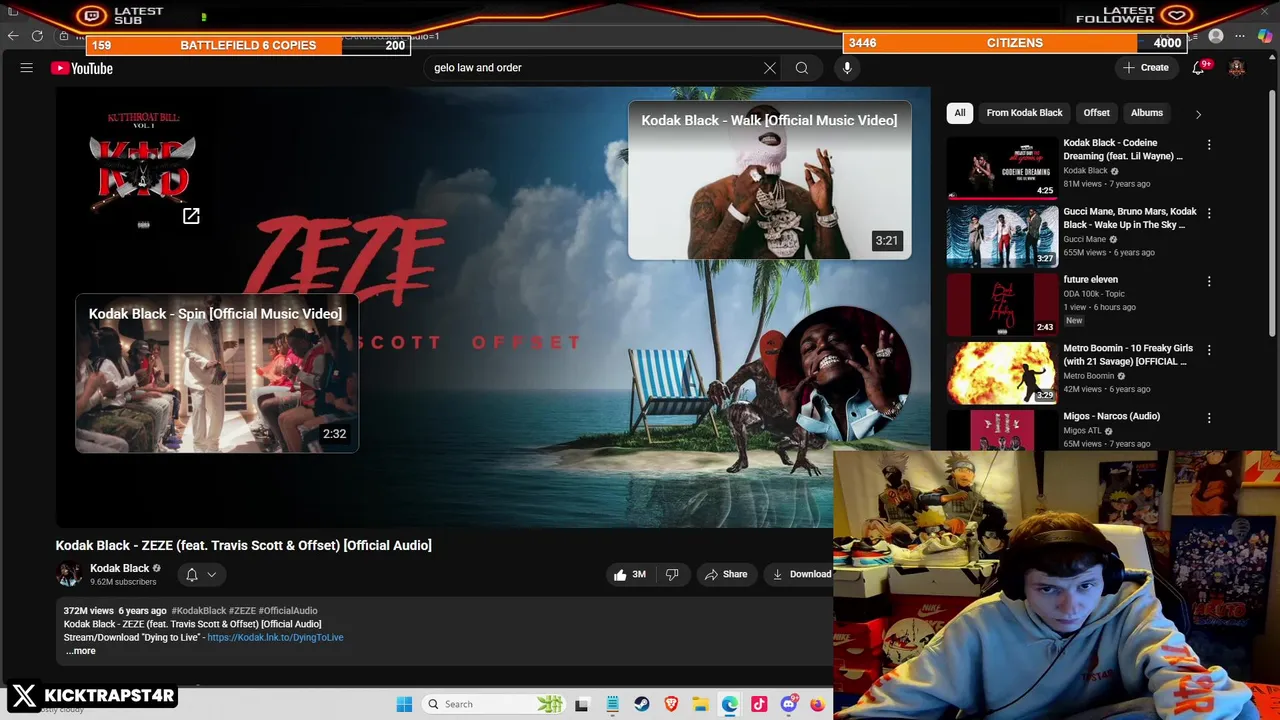Viewport: 1280px width, 720px height.
Task: Toggle the subscription notification bell
Action: point(192,574)
